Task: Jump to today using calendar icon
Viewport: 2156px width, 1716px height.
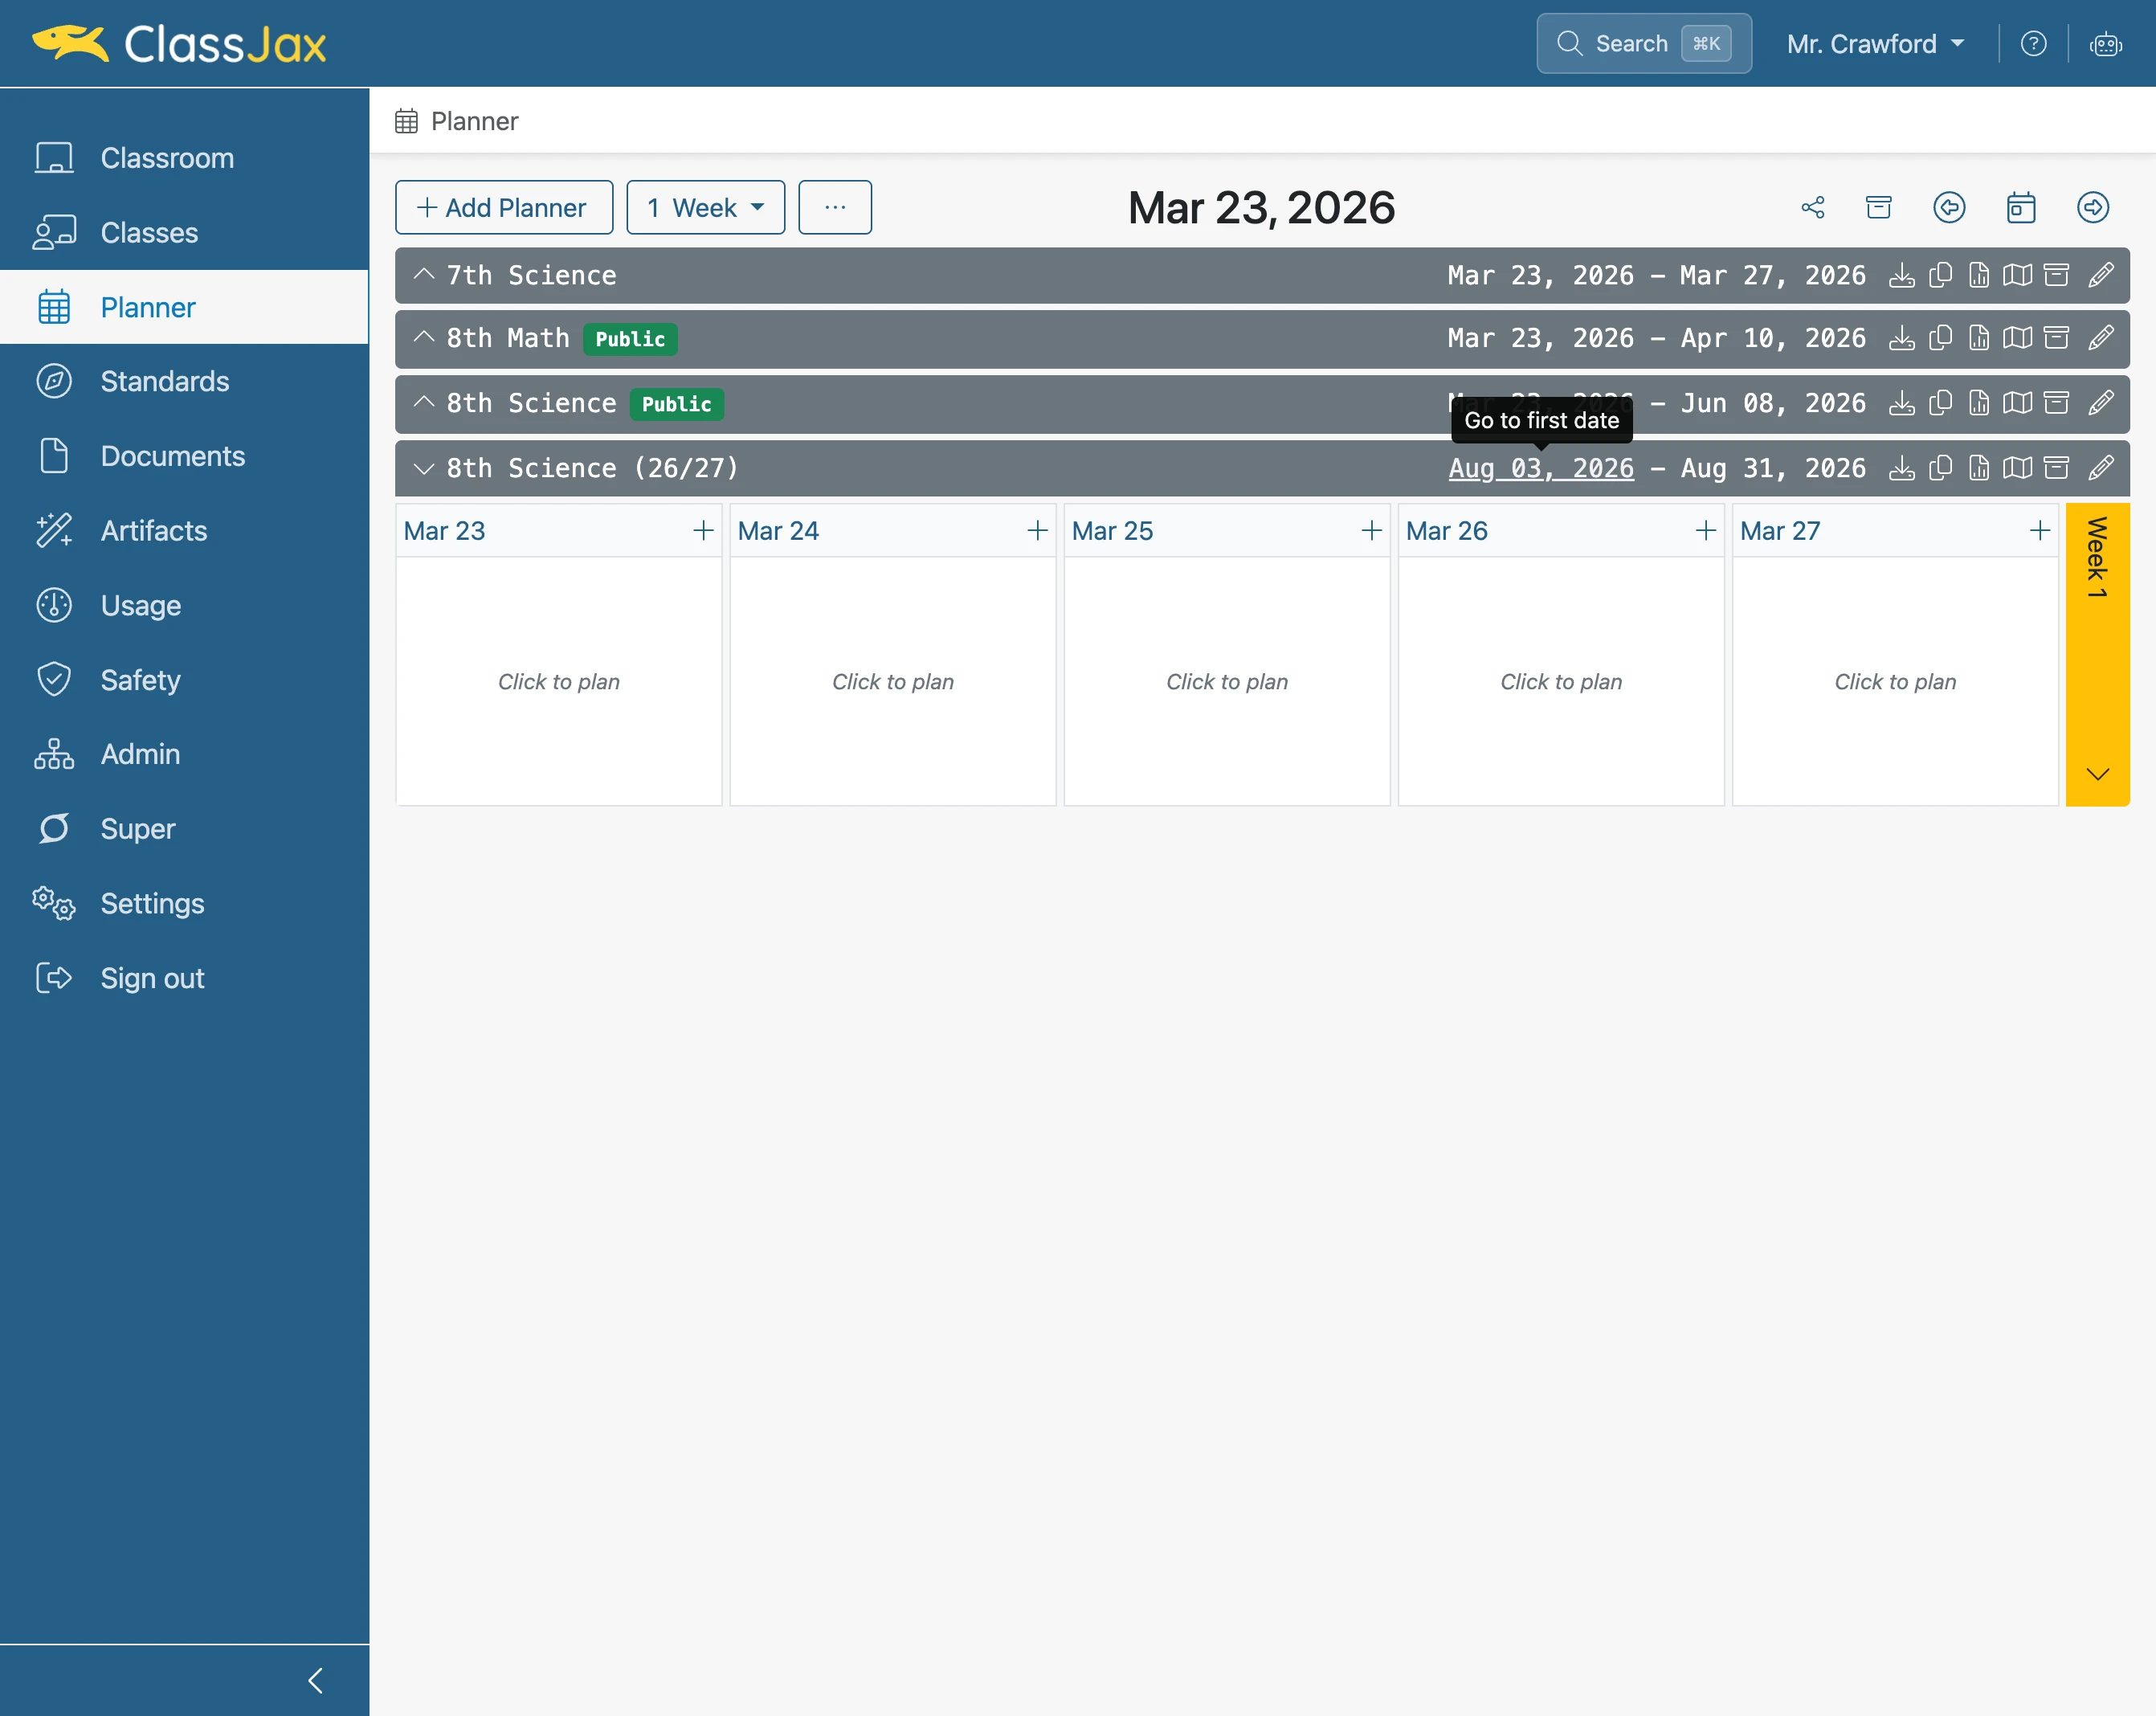Action: pos(2021,207)
